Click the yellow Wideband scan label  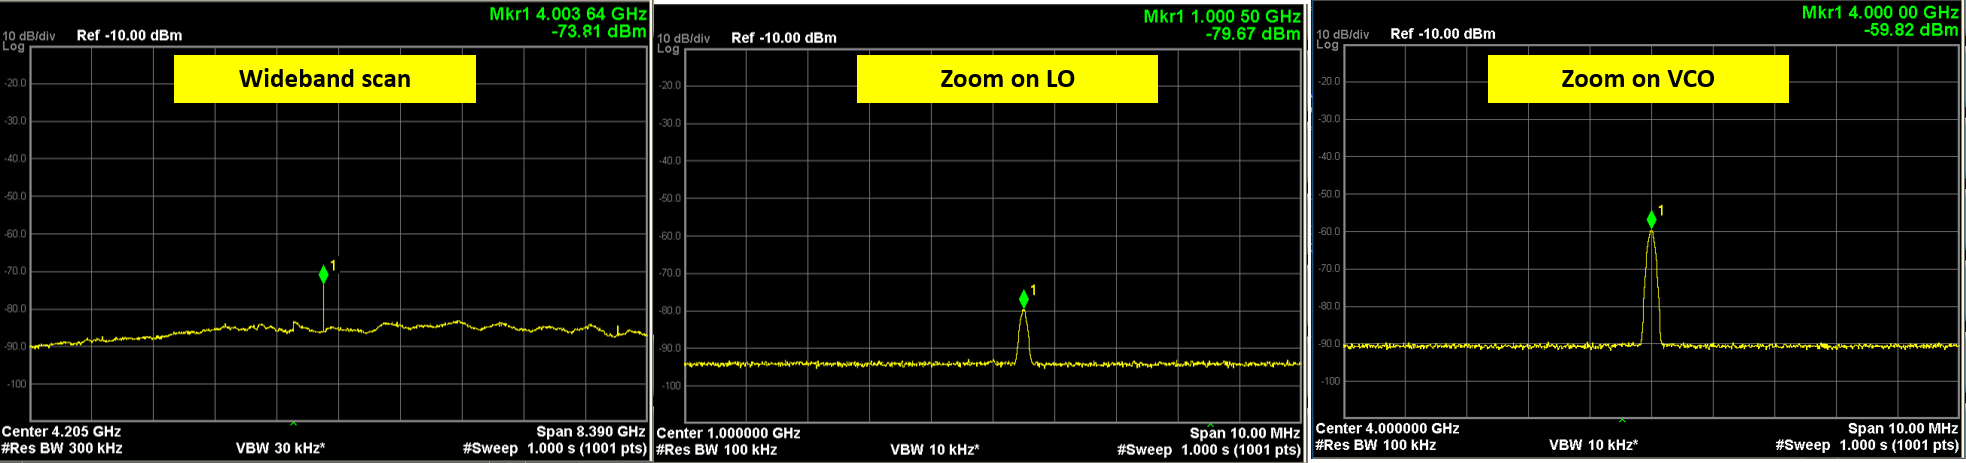pyautogui.click(x=324, y=79)
